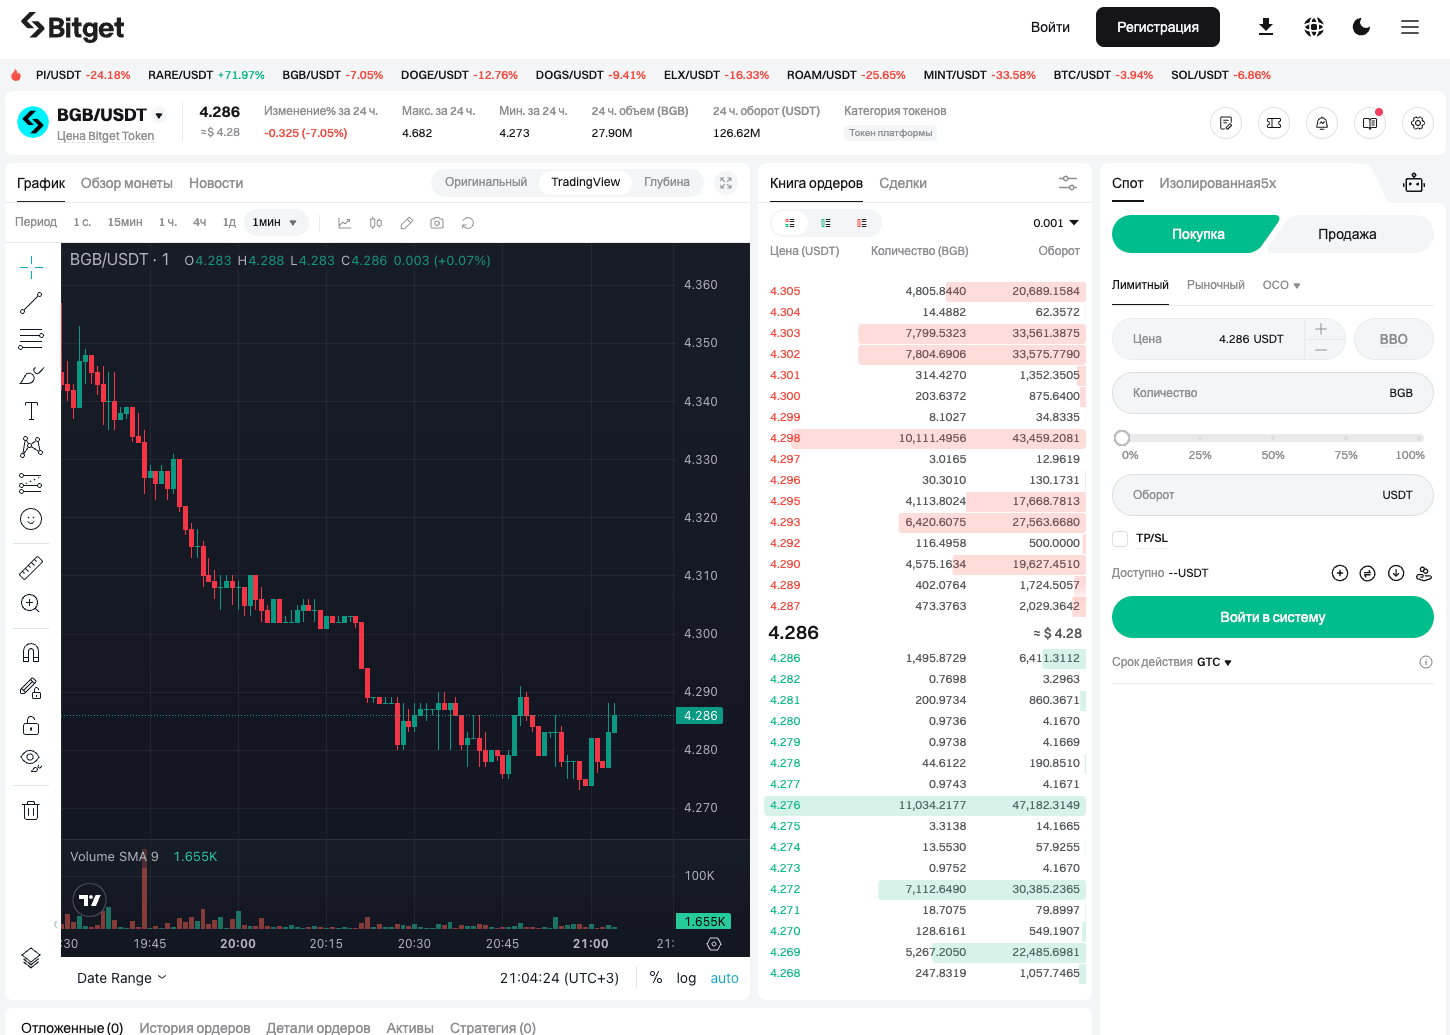Open the download app icon
The width and height of the screenshot is (1450, 1035).
[x=1266, y=27]
